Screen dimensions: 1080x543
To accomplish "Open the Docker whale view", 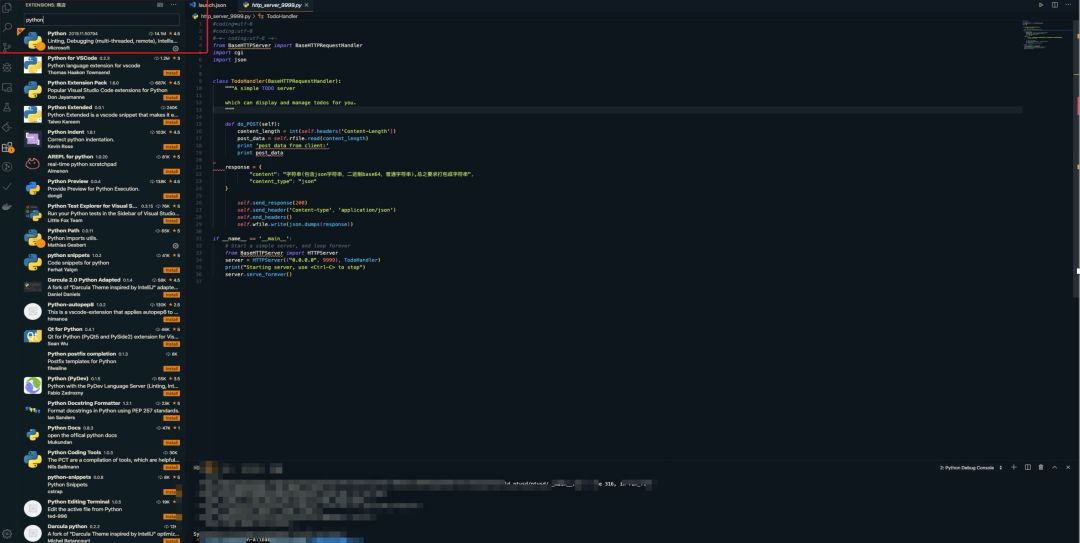I will pos(8,207).
